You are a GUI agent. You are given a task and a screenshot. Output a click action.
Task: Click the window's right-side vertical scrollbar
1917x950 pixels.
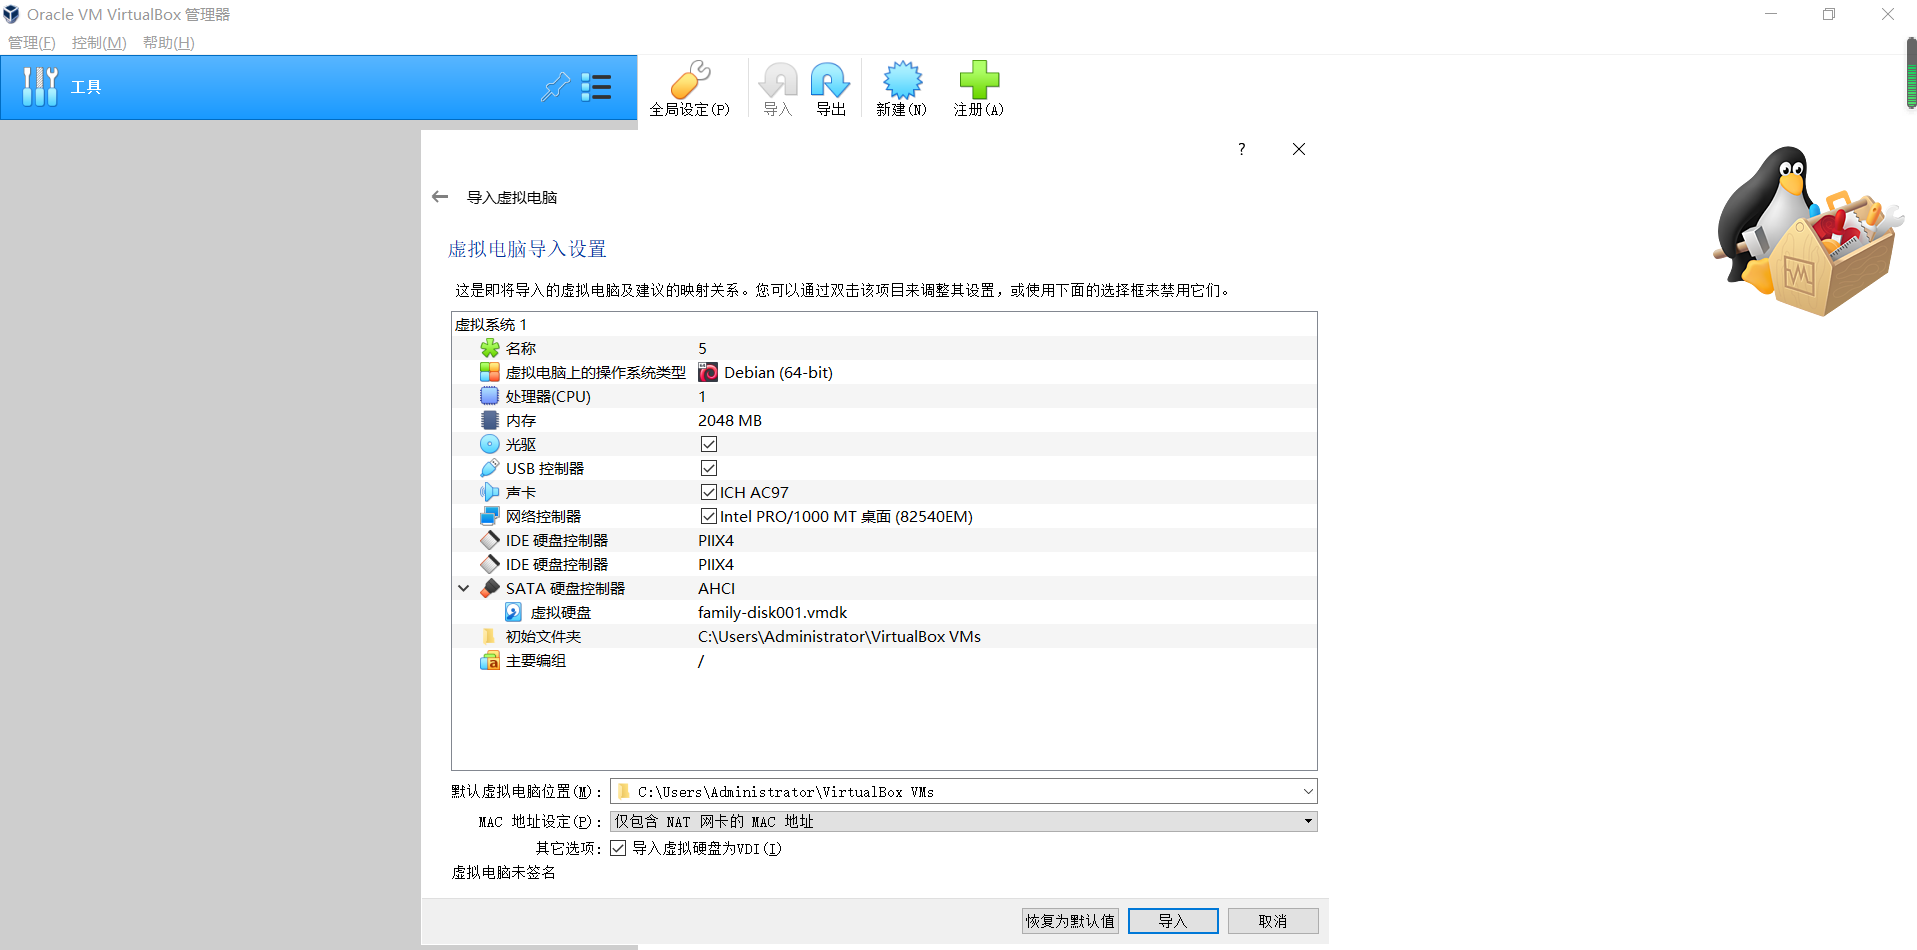click(1911, 73)
